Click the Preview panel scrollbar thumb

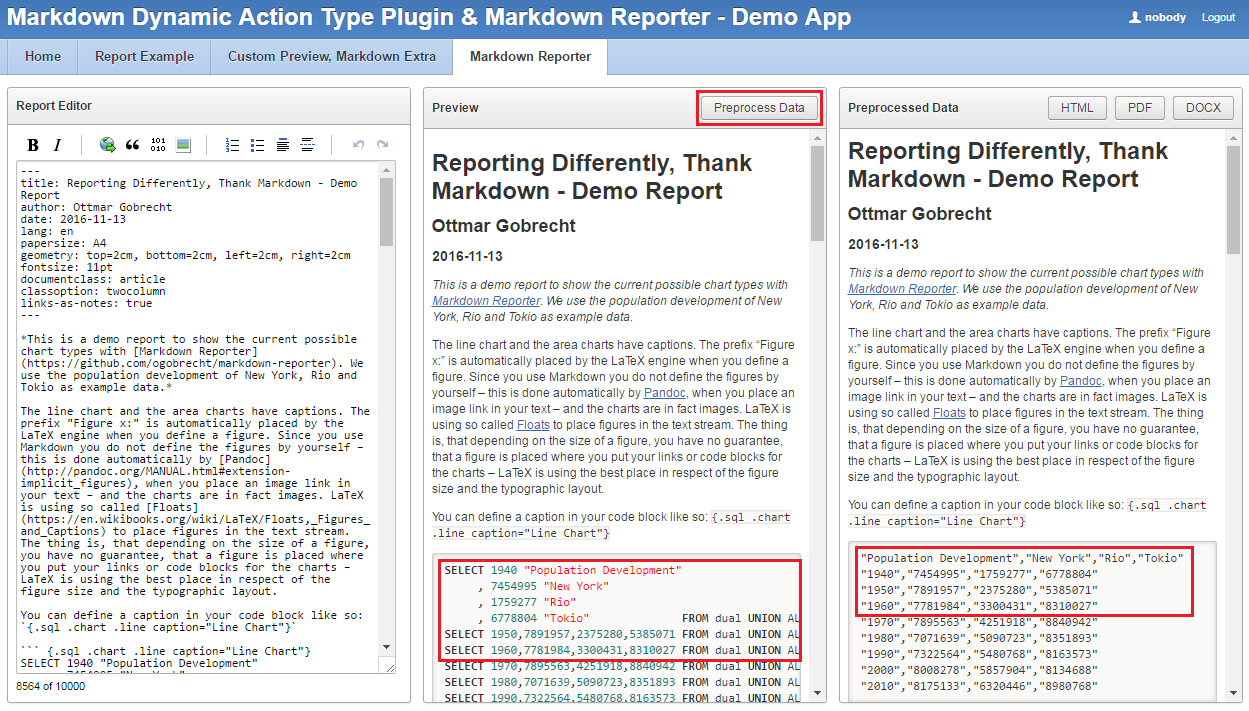[x=817, y=193]
